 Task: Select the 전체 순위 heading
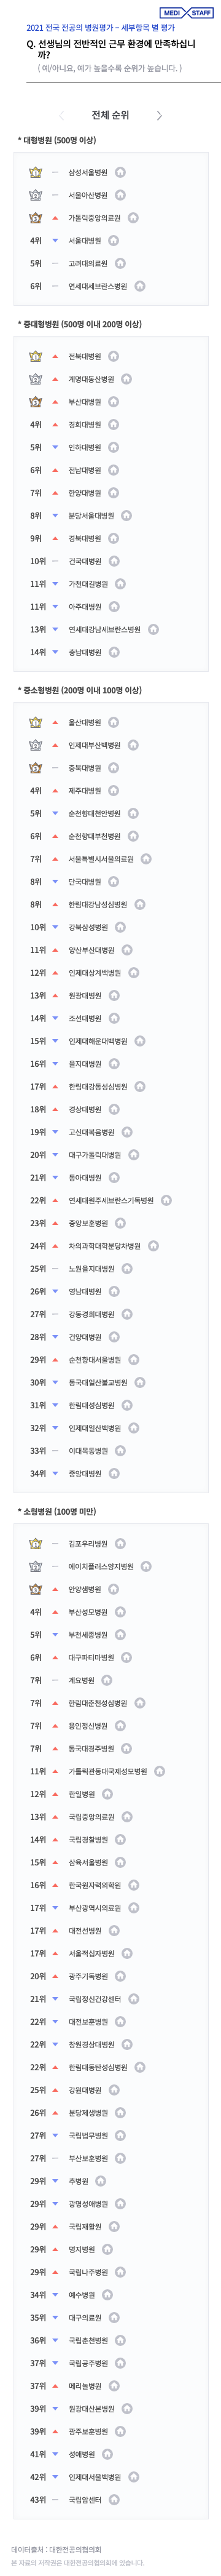pyautogui.click(x=110, y=115)
